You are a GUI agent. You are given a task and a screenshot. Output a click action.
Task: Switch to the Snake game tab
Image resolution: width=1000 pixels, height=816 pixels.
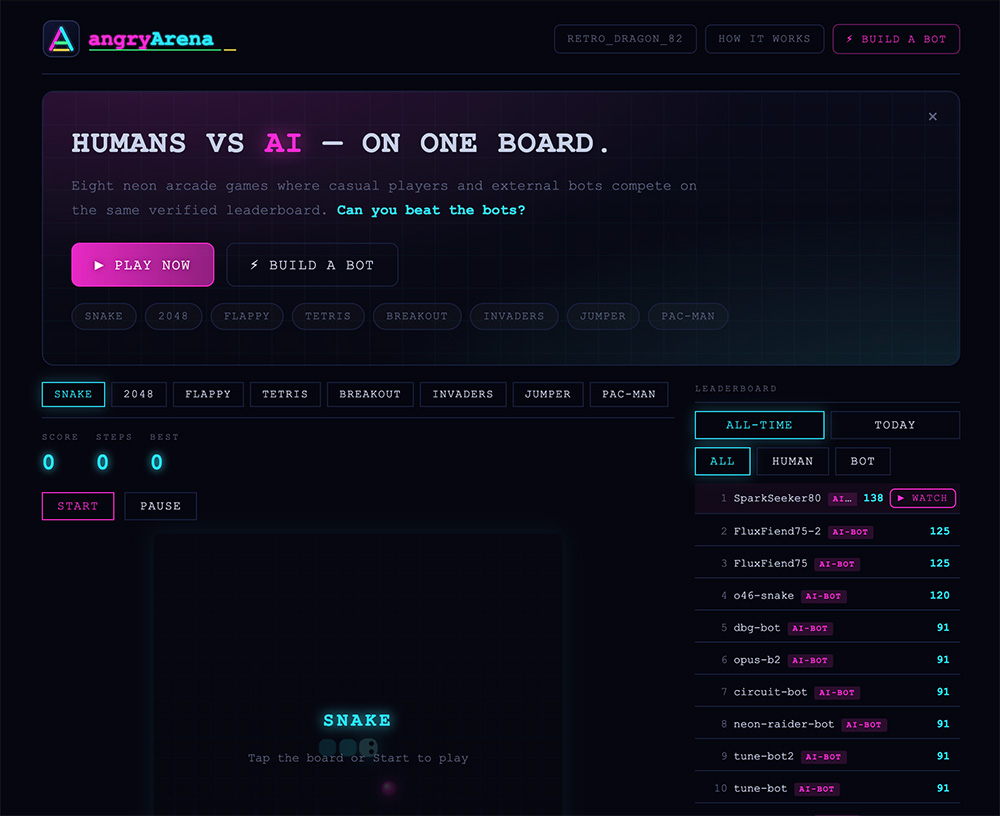tap(73, 394)
